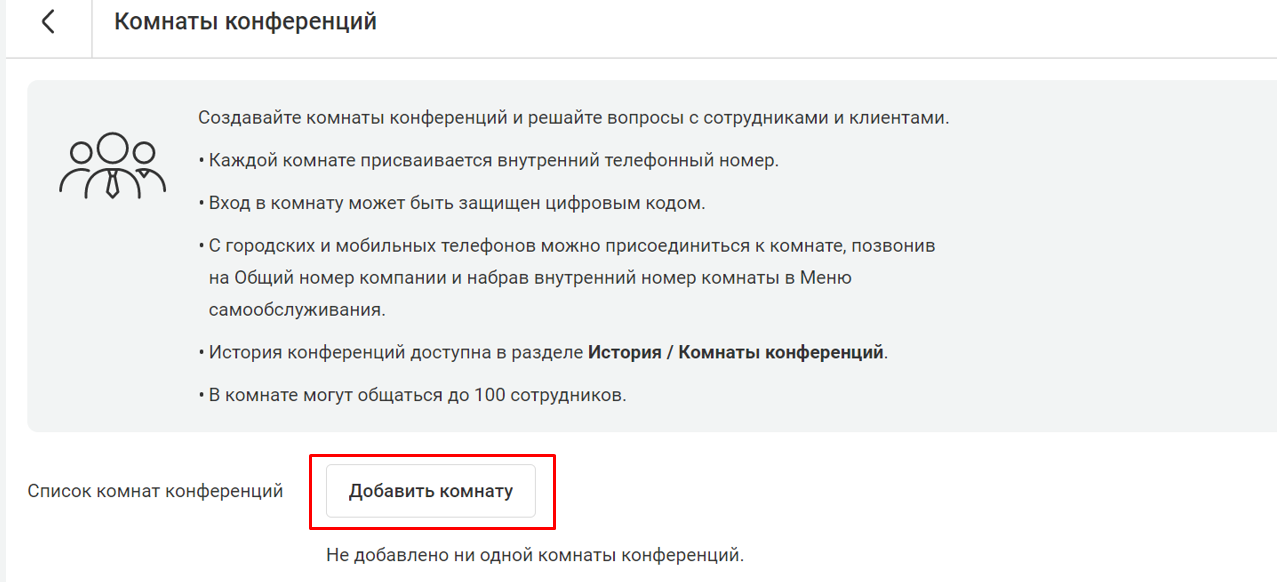Select the bullet about цифровым кодом protection
Image resolution: width=1277 pixels, height=582 pixels.
coord(452,203)
